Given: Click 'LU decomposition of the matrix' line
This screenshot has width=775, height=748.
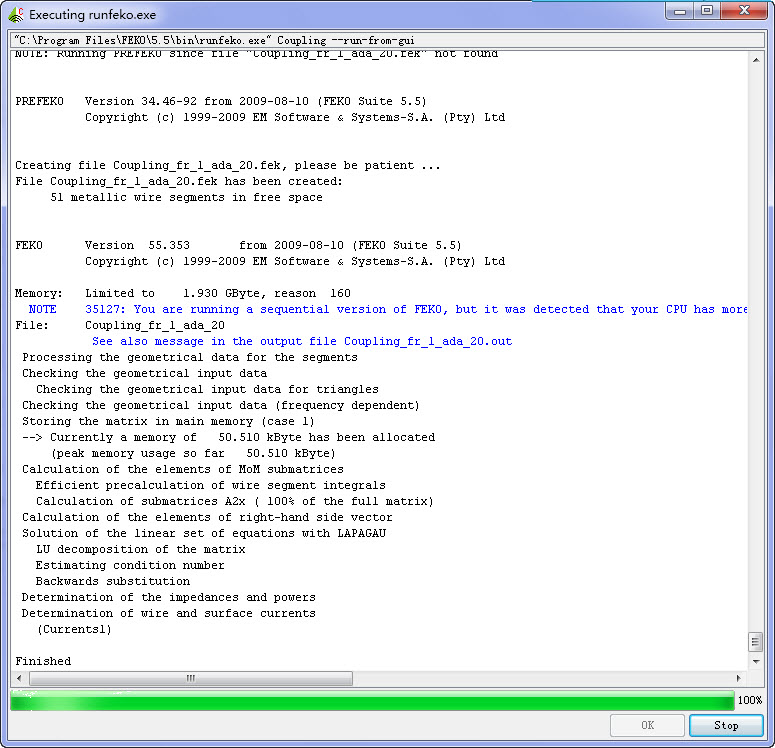Looking at the screenshot, I should (140, 549).
